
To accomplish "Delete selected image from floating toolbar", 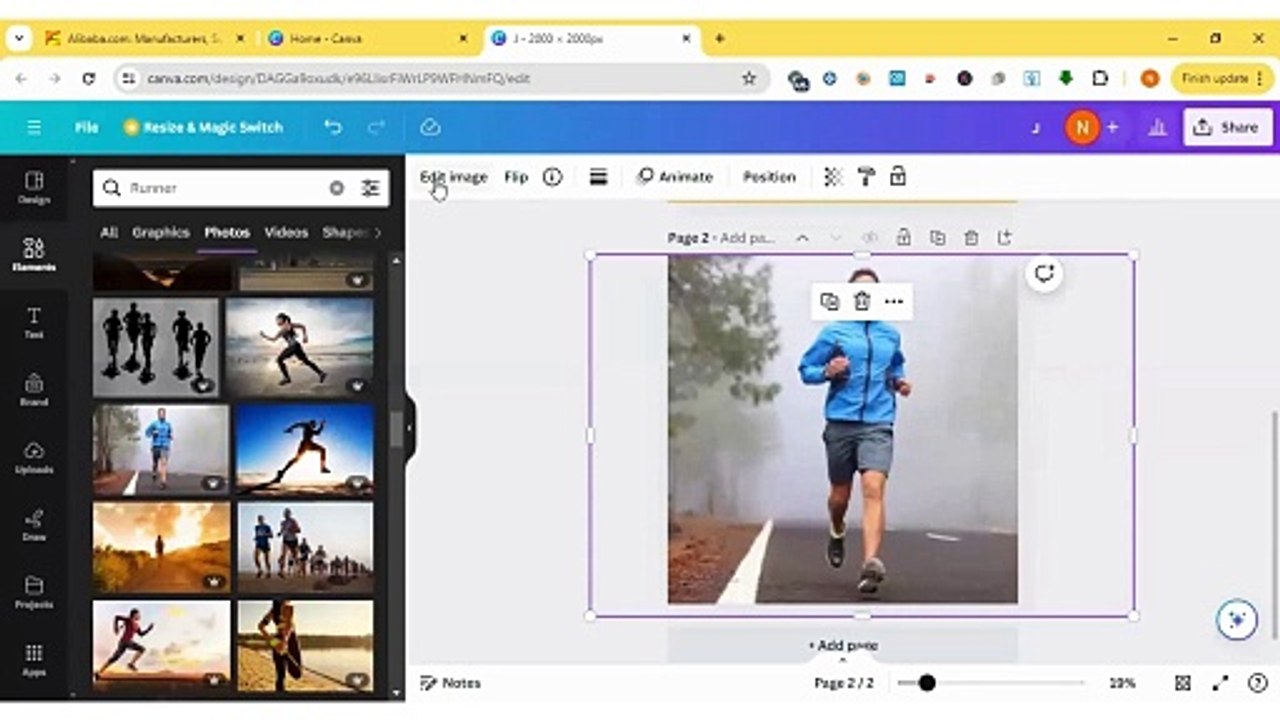I will 862,301.
